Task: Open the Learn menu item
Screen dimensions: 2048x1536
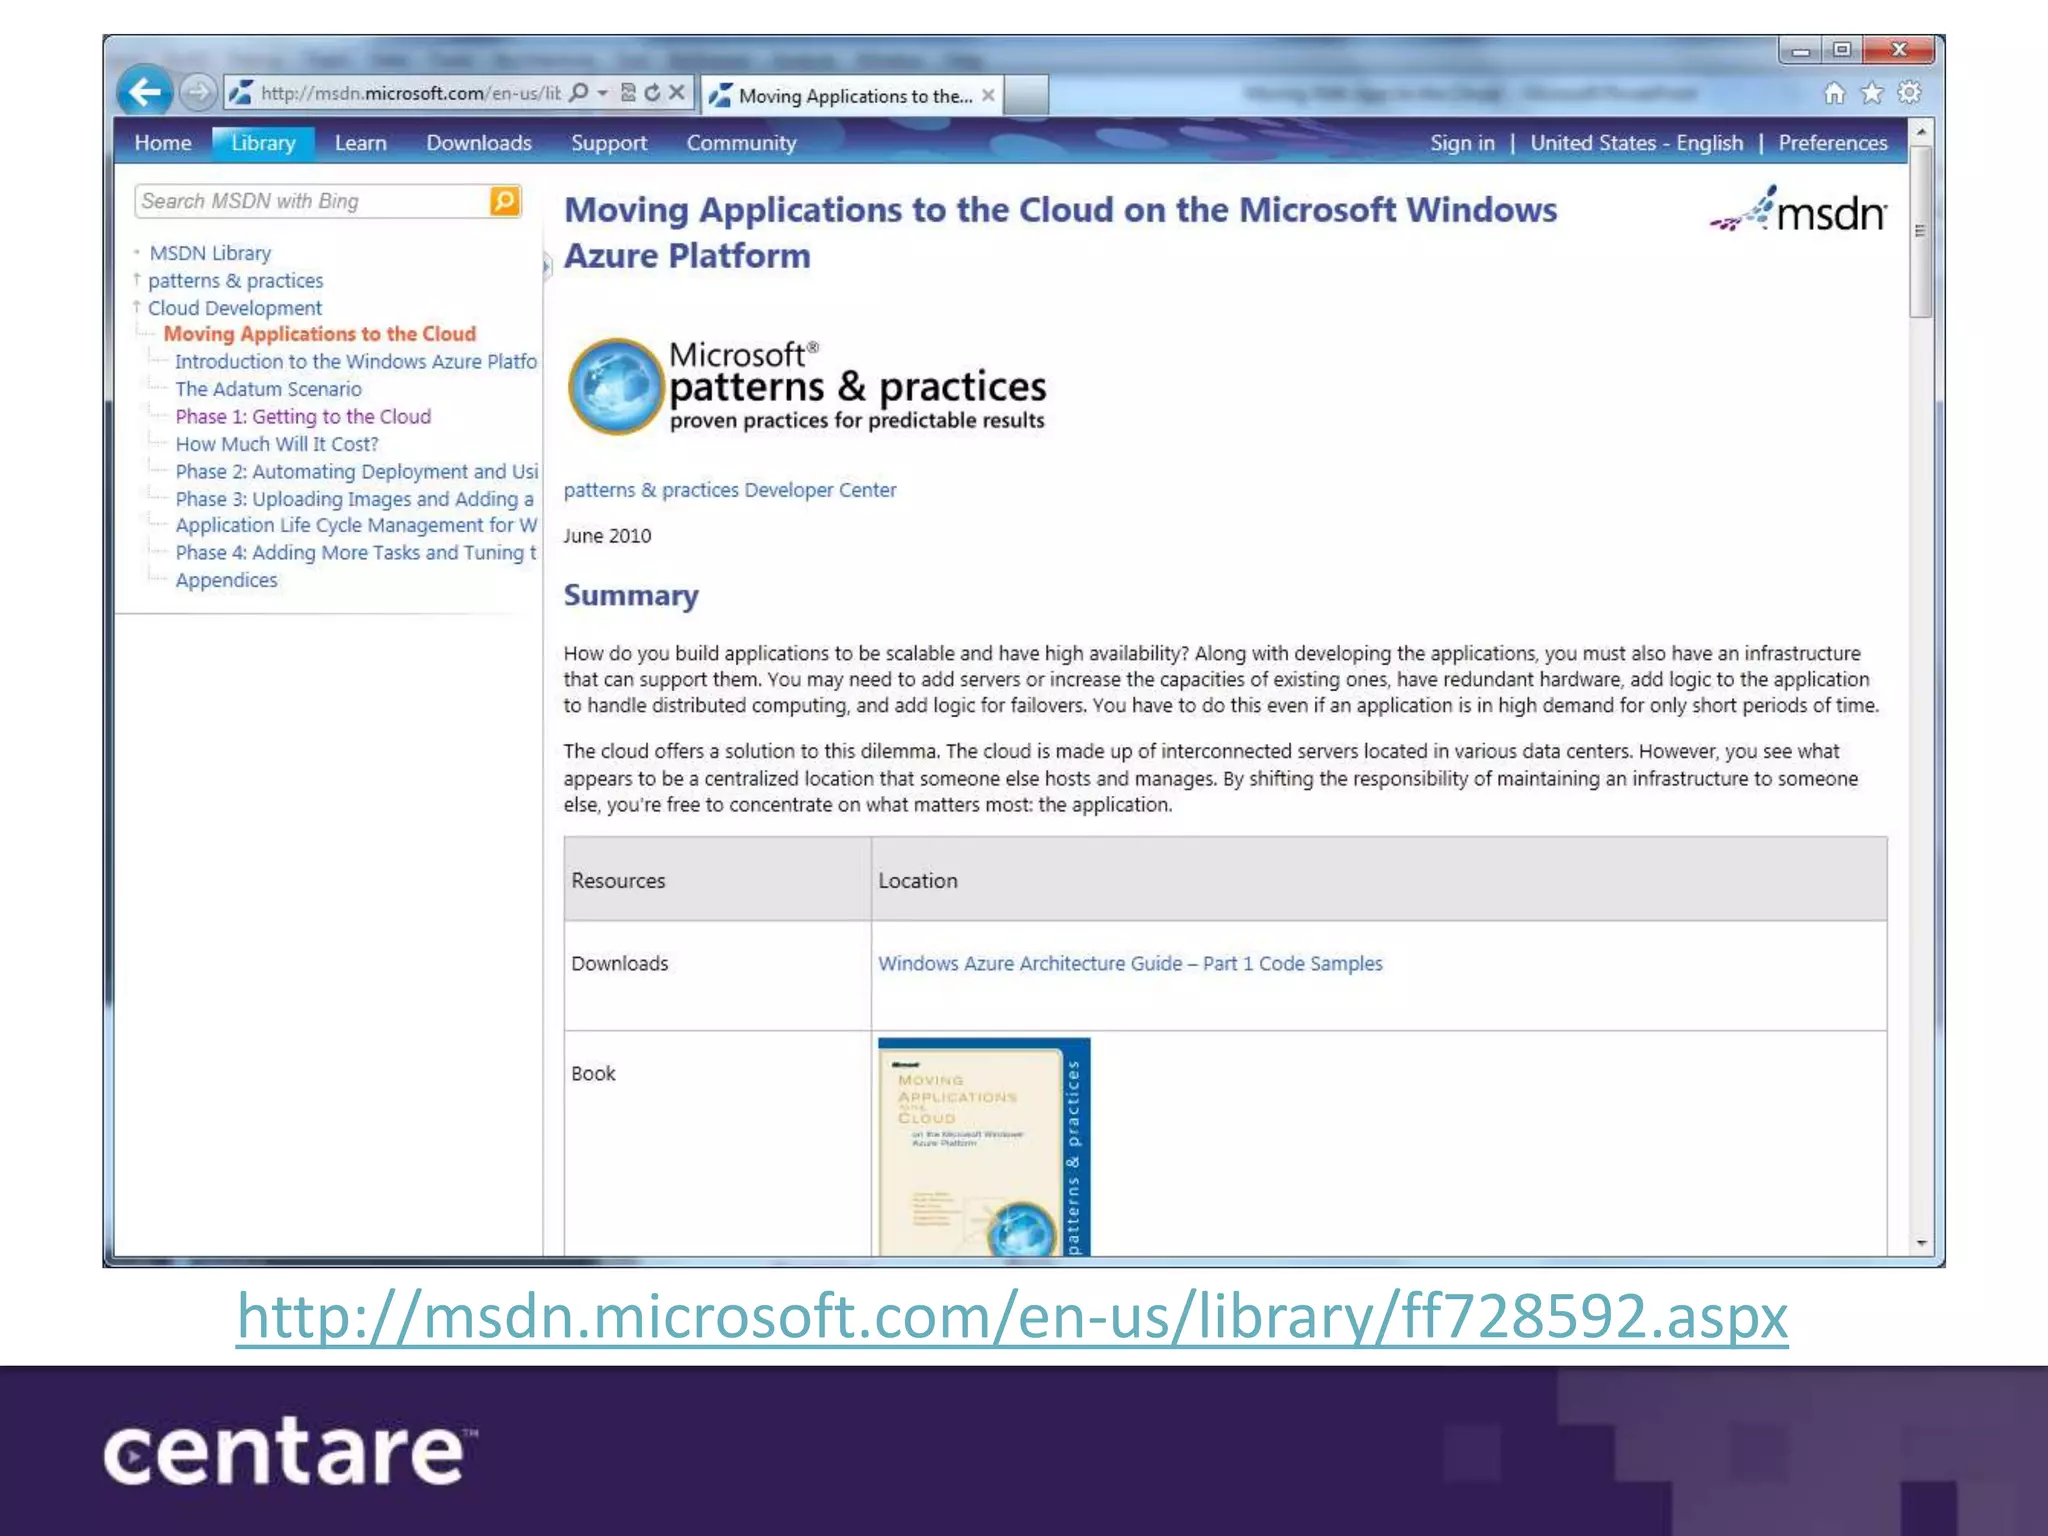Action: [x=360, y=143]
